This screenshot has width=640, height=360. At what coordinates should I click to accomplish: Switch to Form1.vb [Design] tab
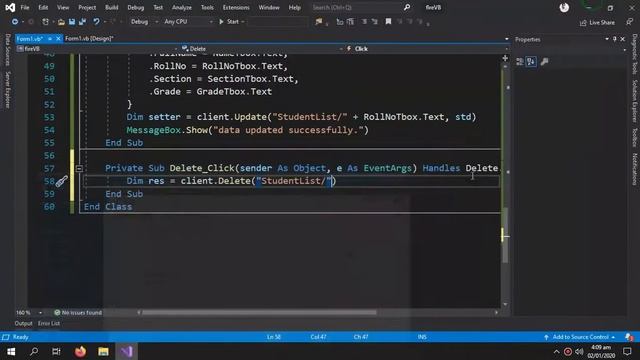click(x=89, y=38)
